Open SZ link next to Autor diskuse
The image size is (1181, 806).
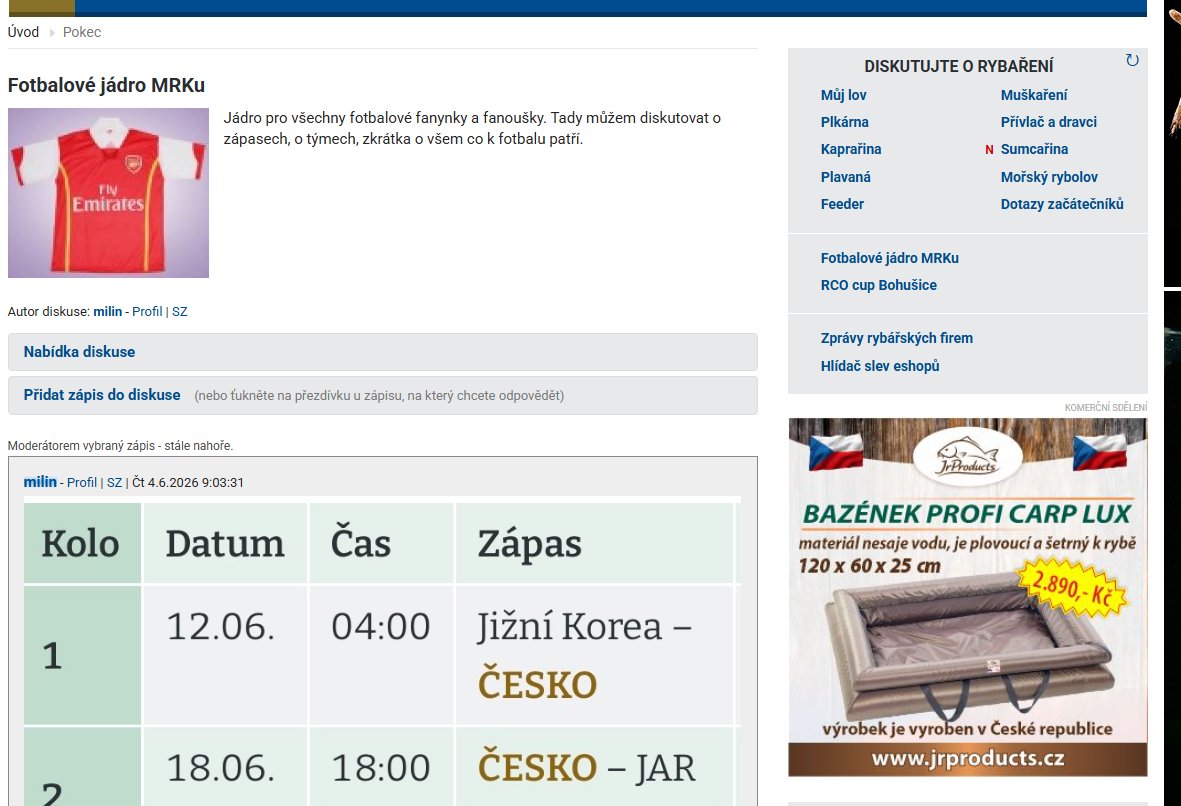click(x=179, y=312)
